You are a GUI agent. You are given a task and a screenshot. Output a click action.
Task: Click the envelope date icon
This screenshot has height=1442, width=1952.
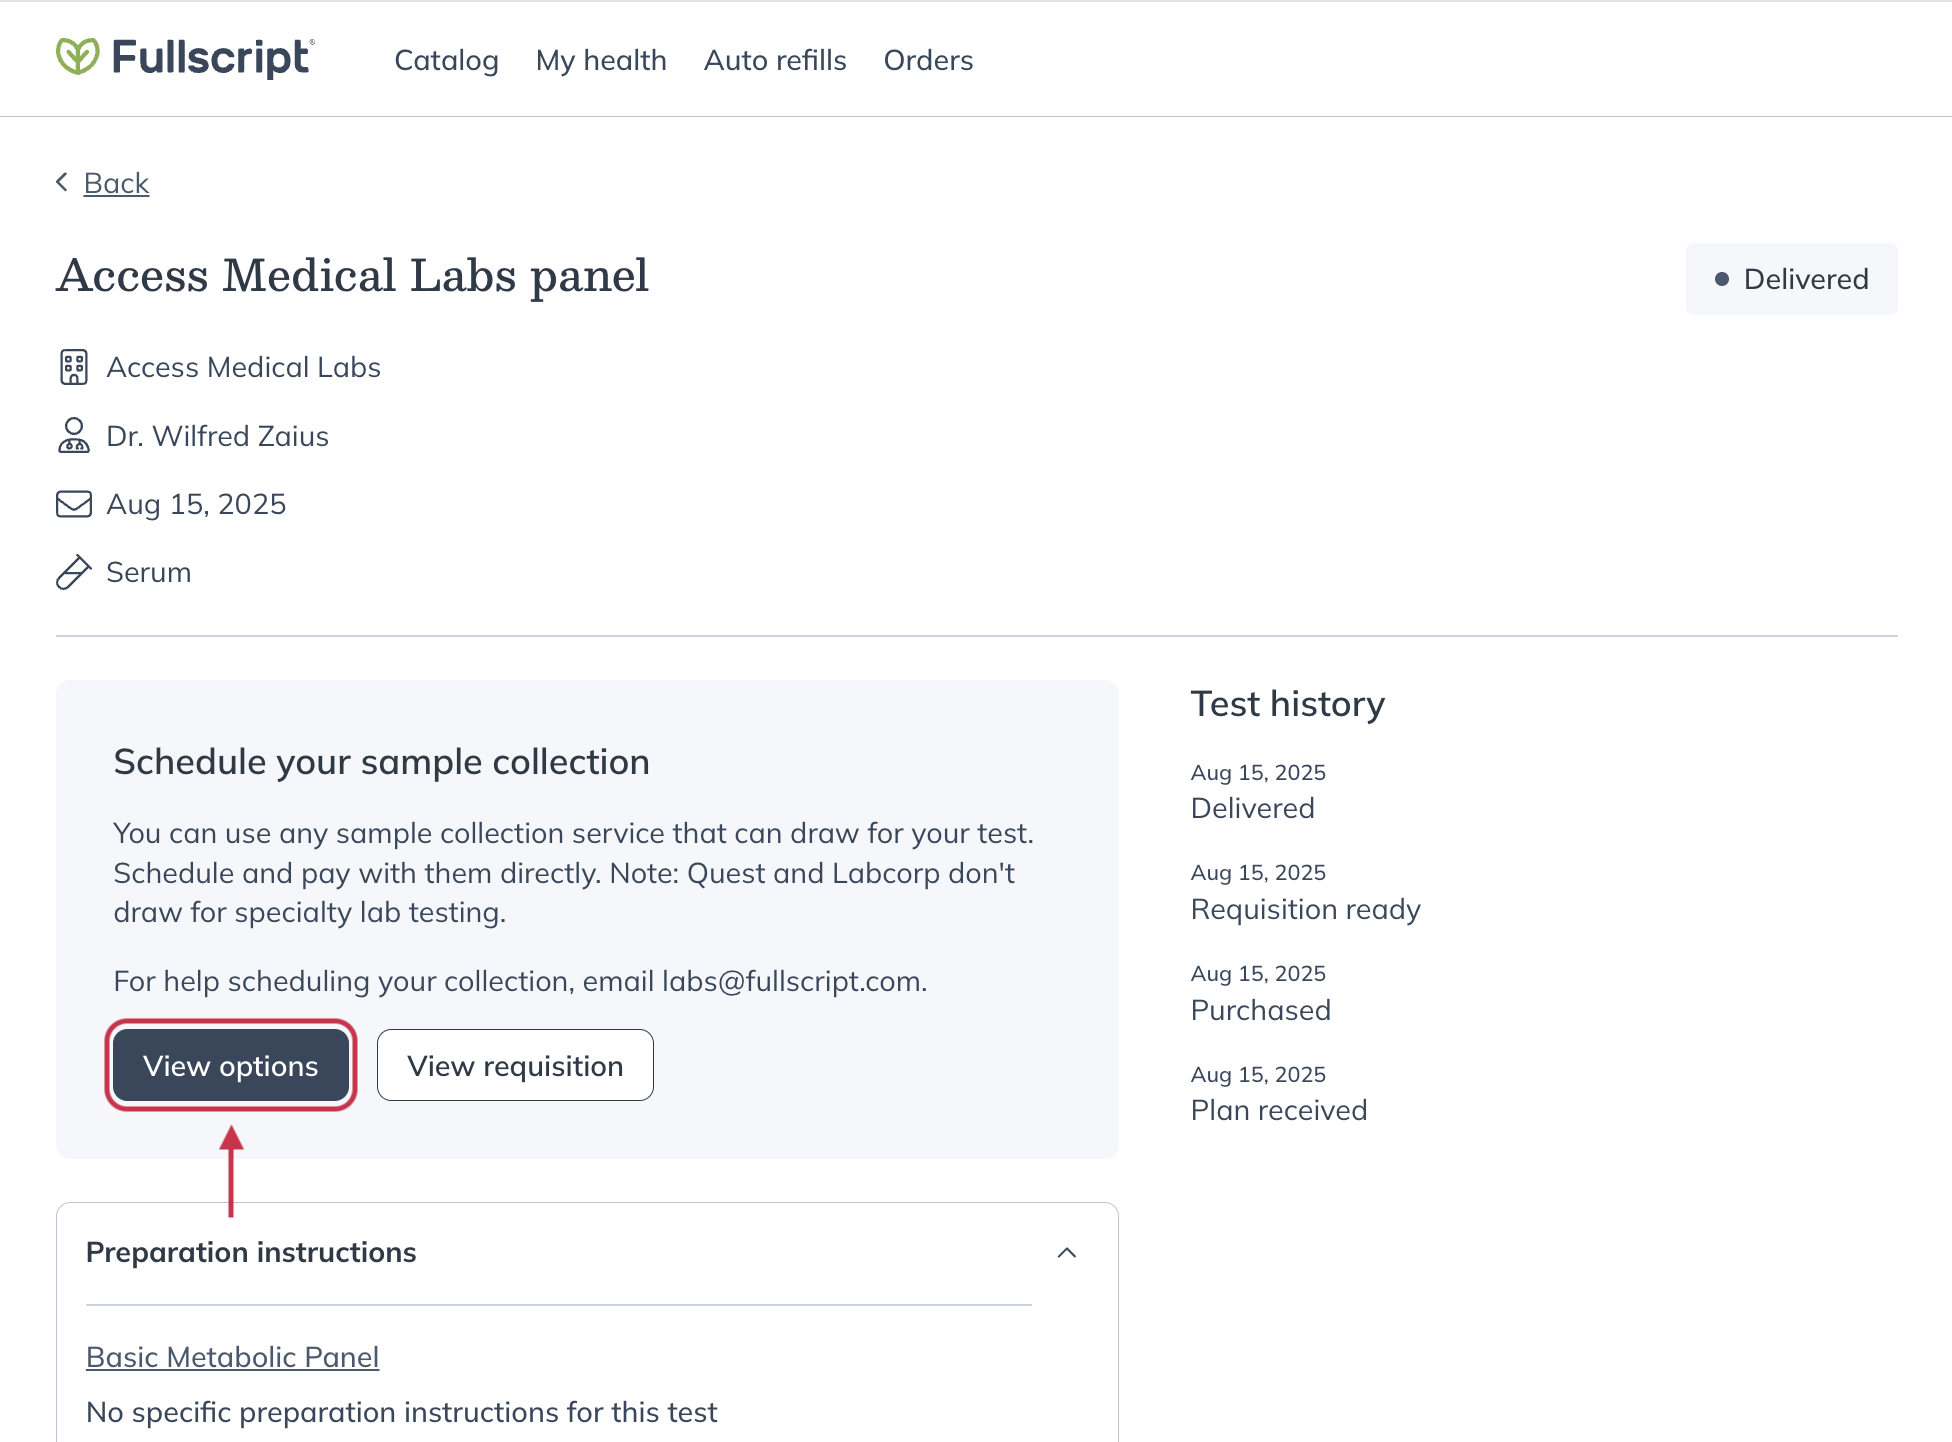tap(74, 504)
